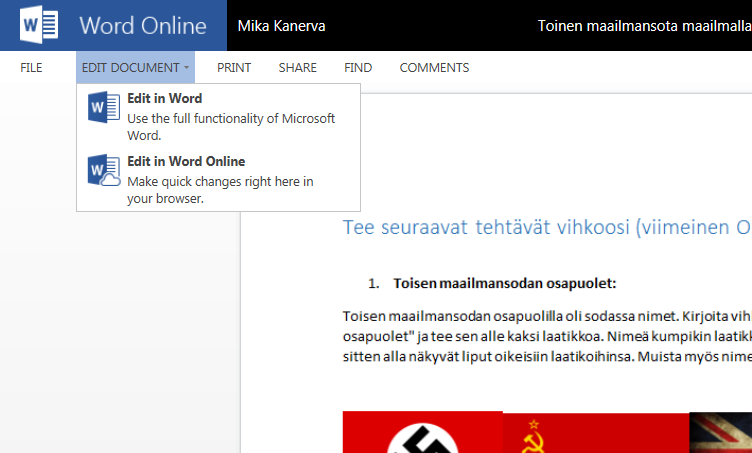Click the Edit in Word icon
The image size is (752, 453).
click(104, 107)
